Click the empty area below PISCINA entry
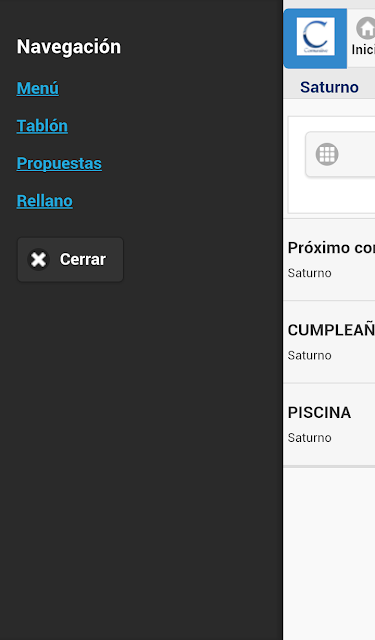 click(329, 554)
